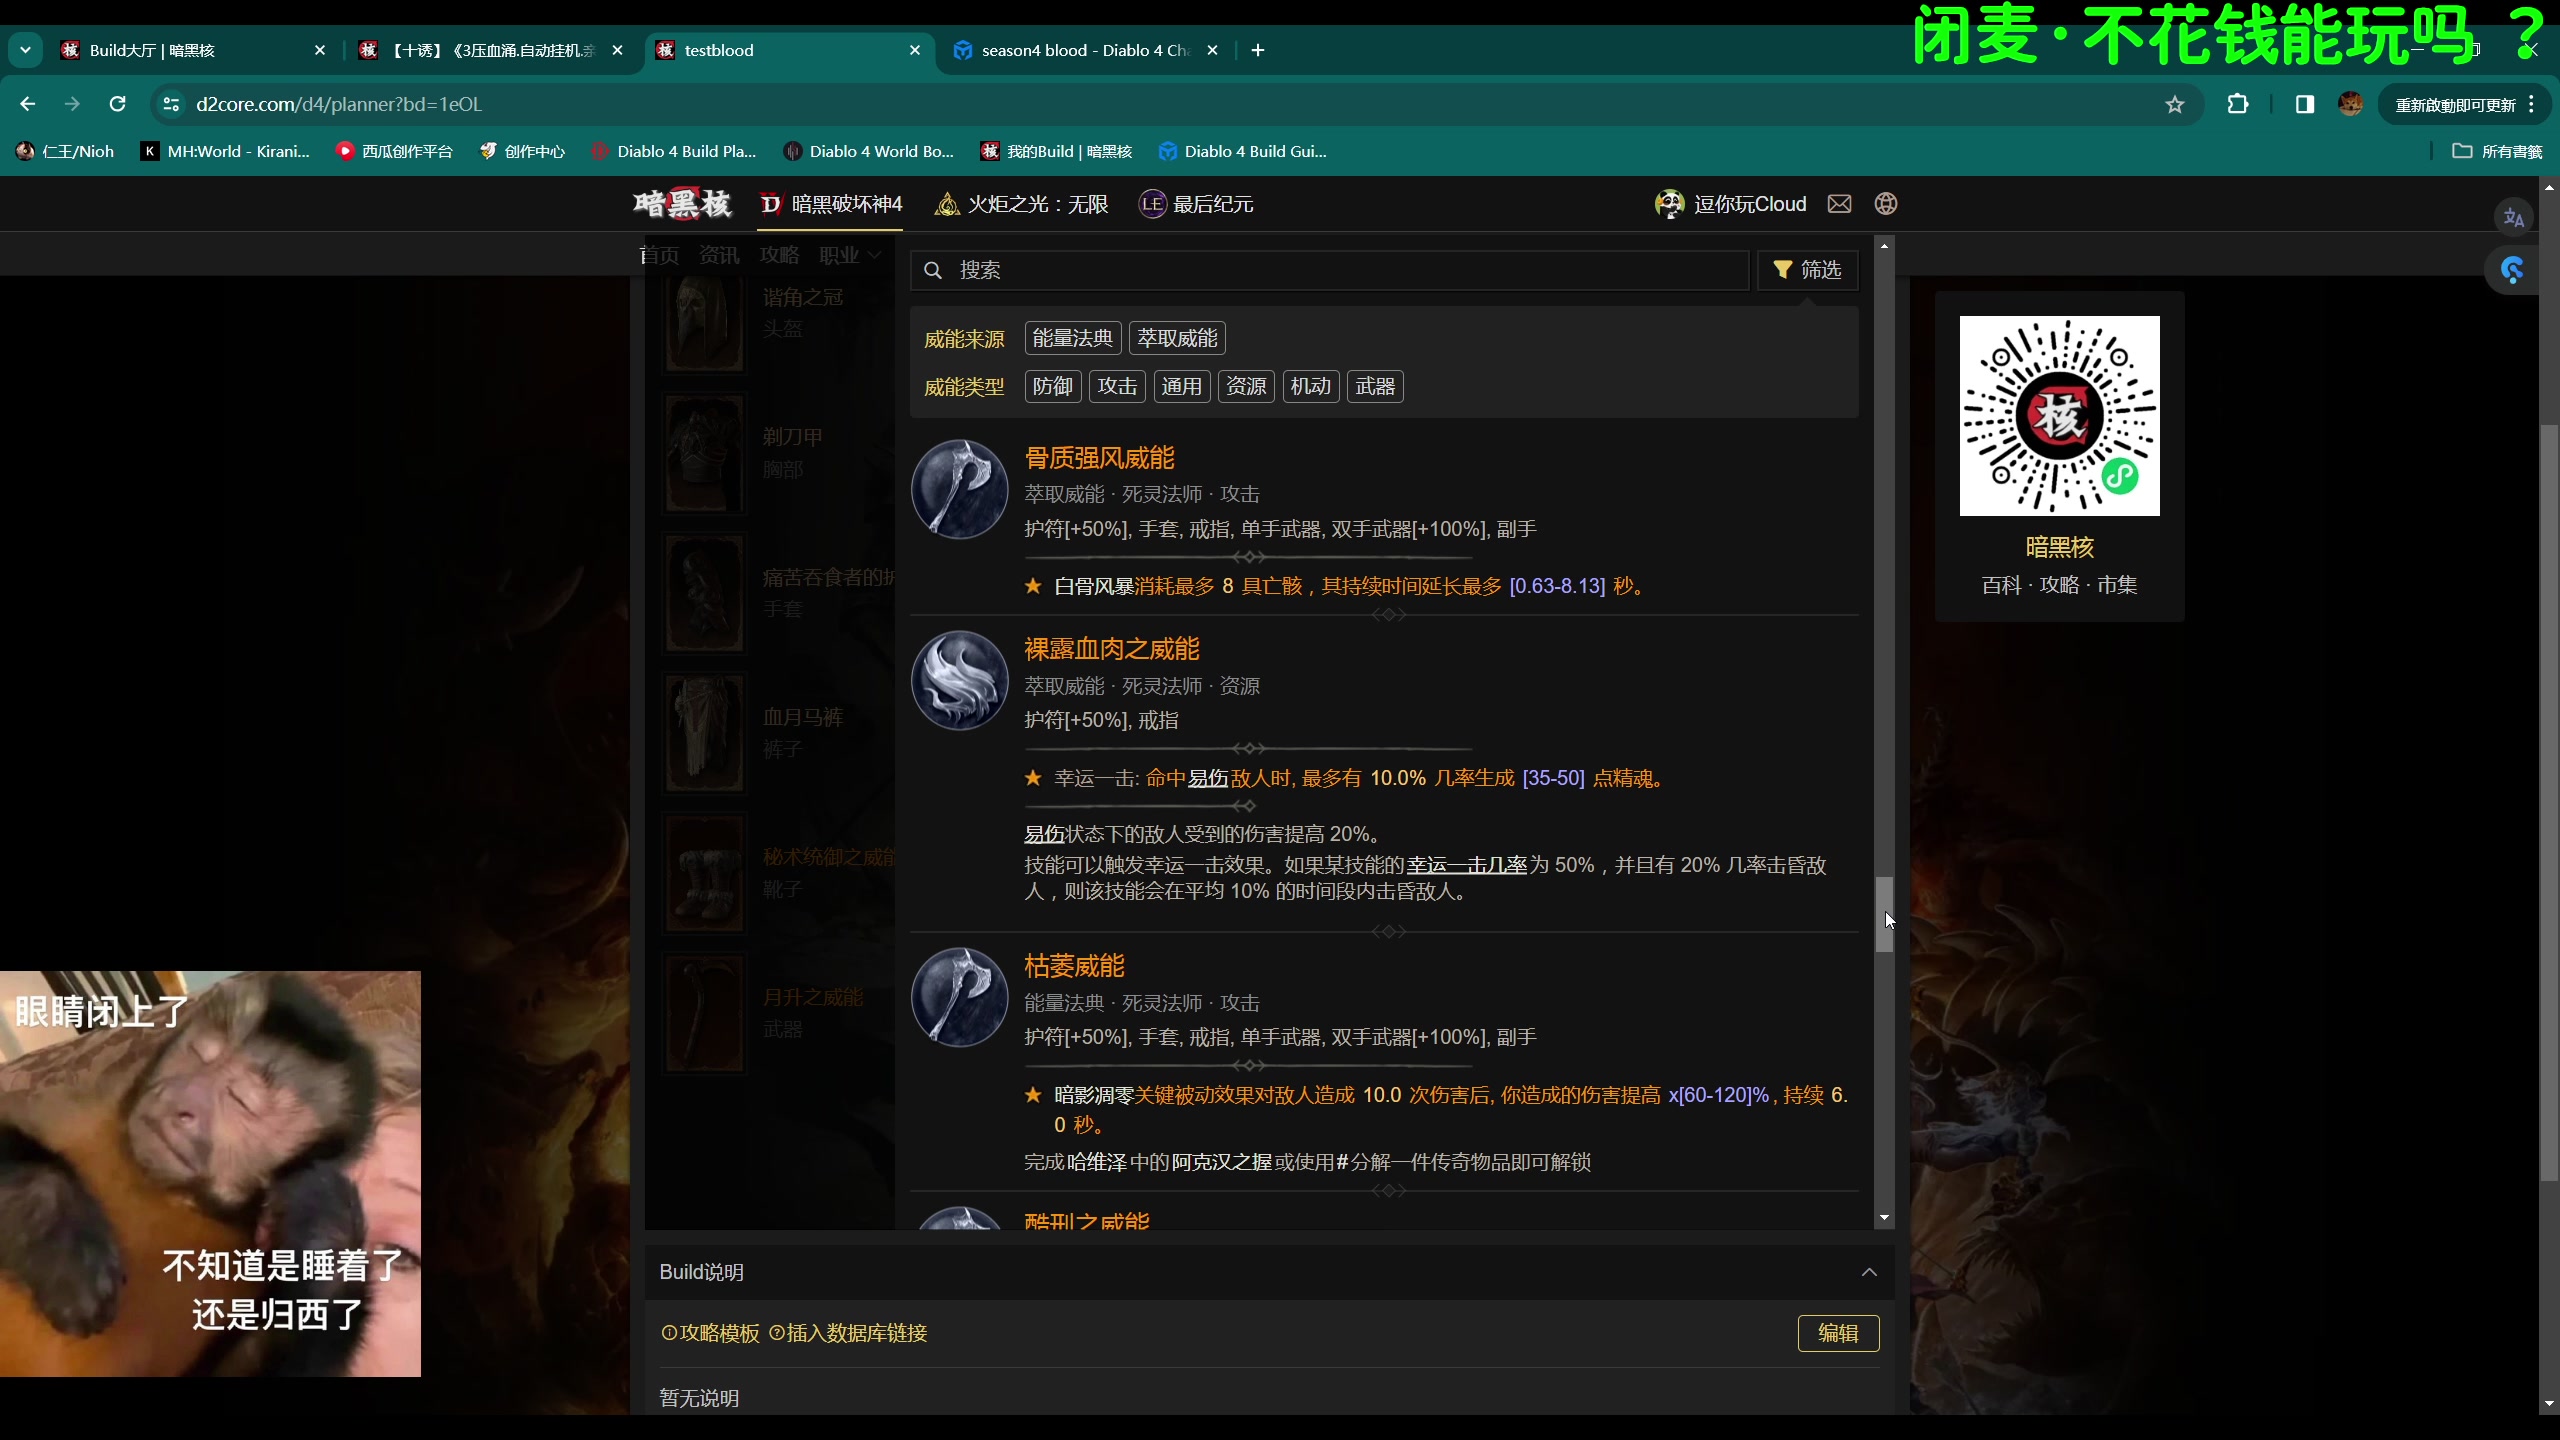This screenshot has width=2560, height=1440.
Task: Toggle the 能量法典 source filter tag
Action: (x=1072, y=338)
